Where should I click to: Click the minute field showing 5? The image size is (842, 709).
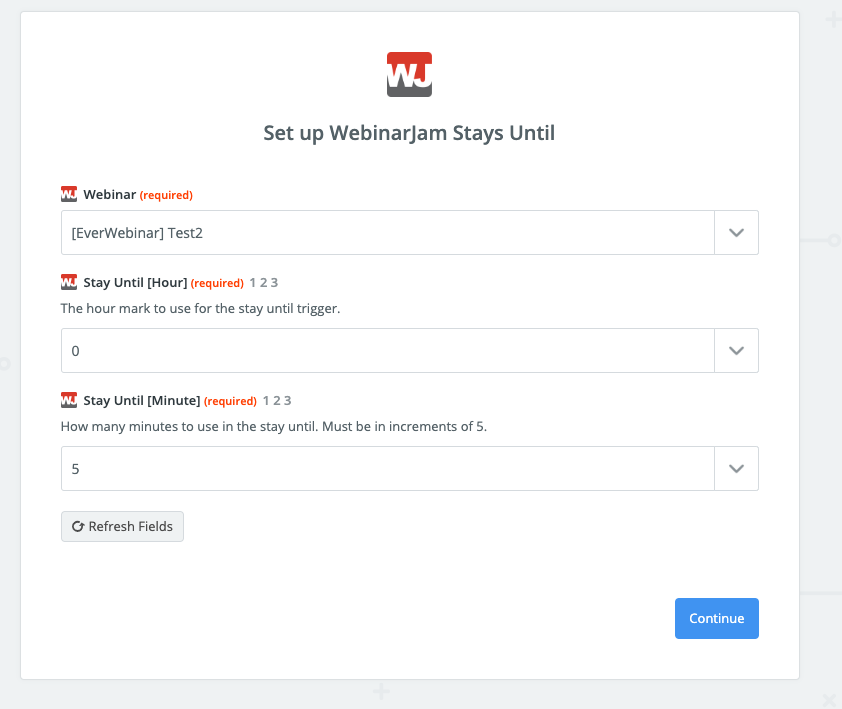tap(388, 468)
